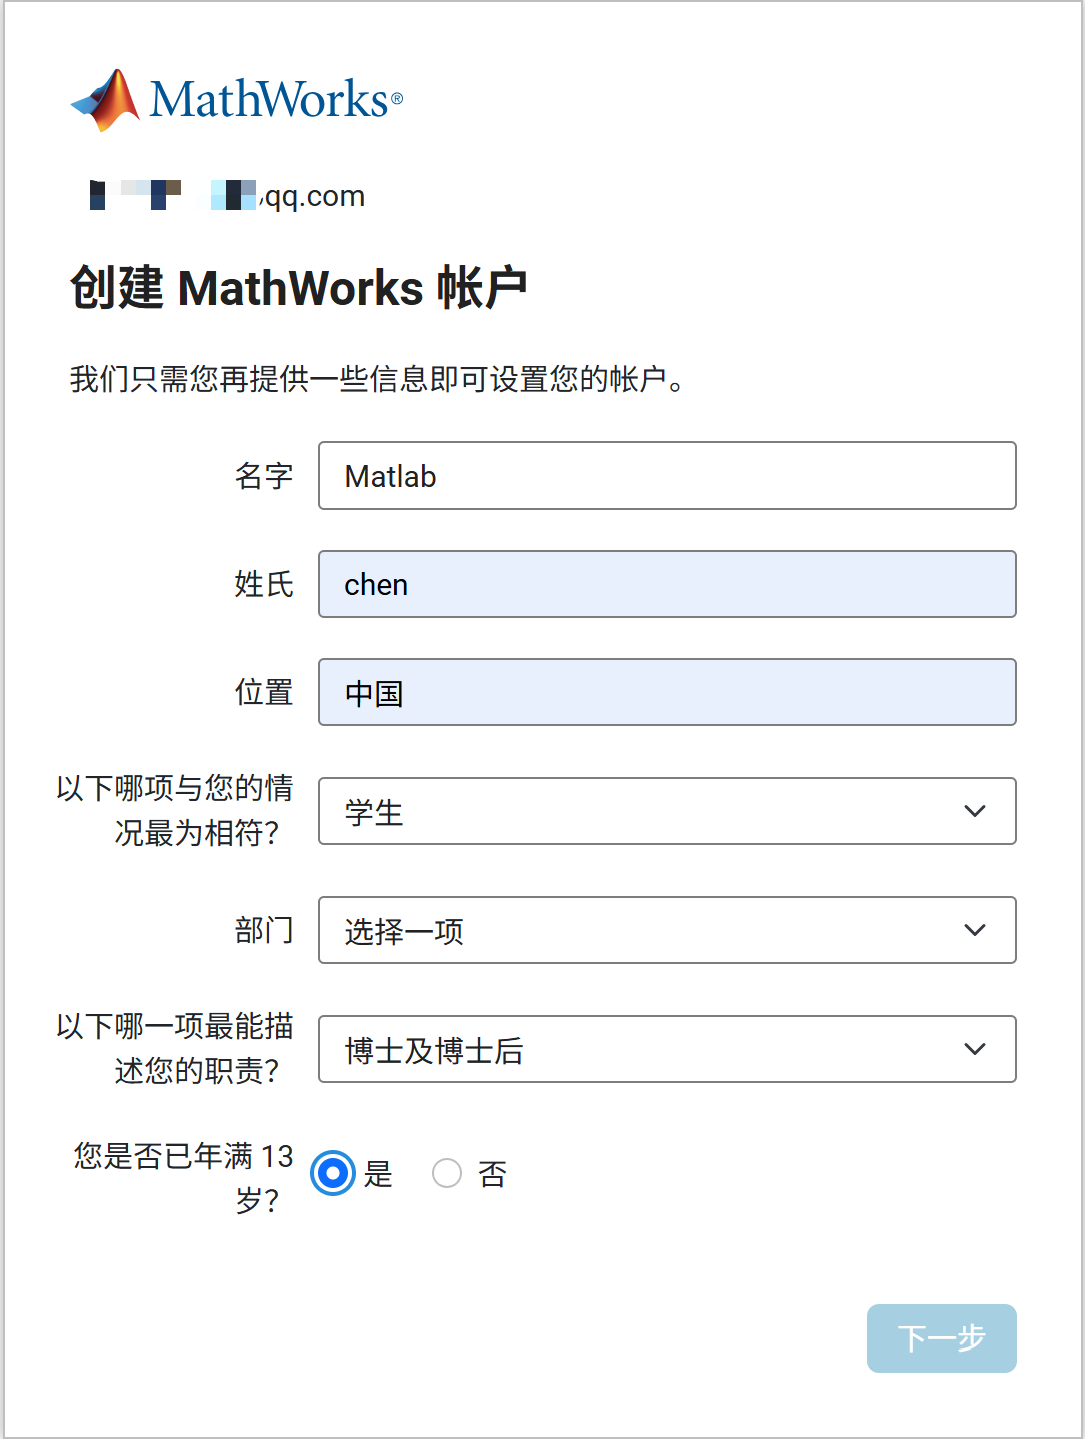Click the 创建 MathWorks 帐户 heading
The height and width of the screenshot is (1439, 1085).
point(297,287)
